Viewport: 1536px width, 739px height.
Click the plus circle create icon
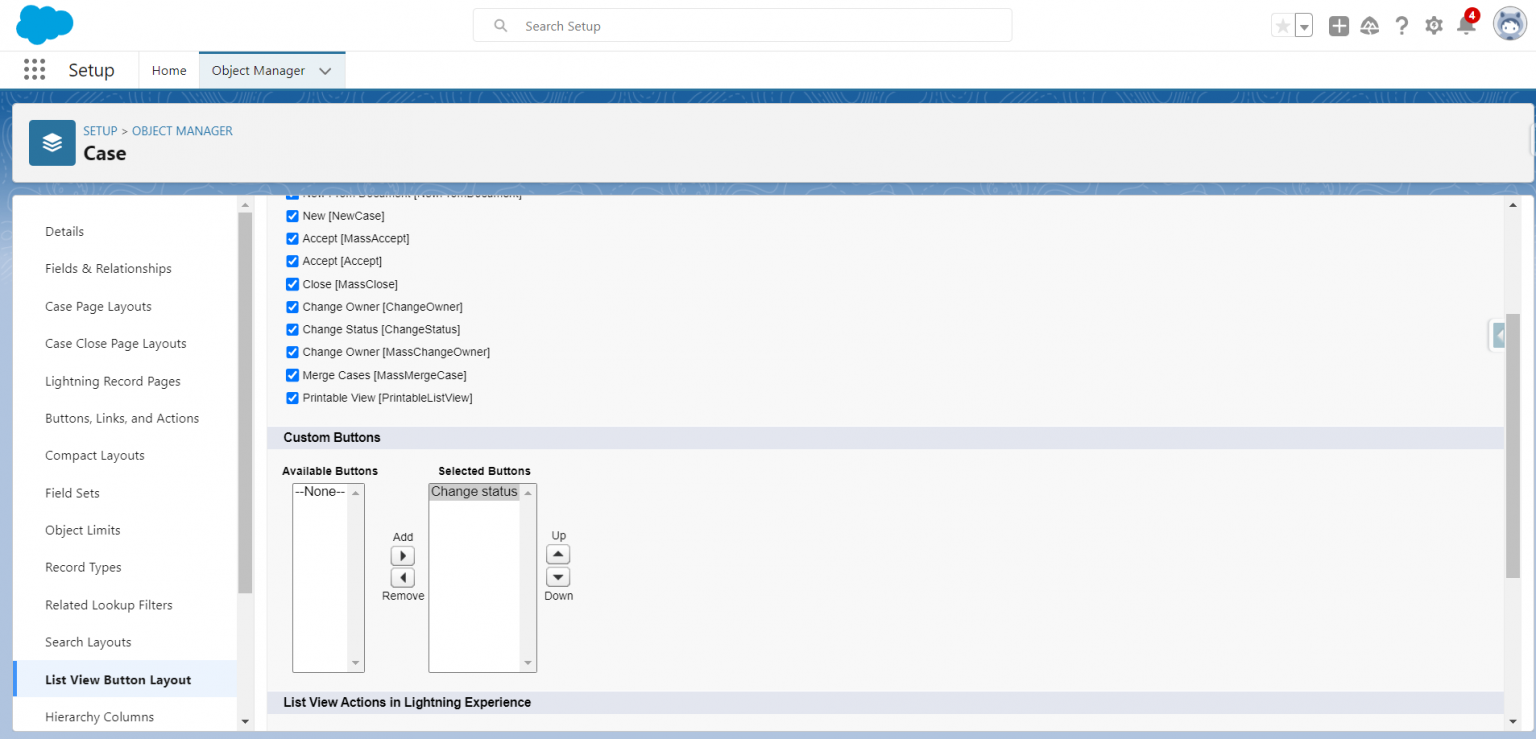tap(1338, 25)
